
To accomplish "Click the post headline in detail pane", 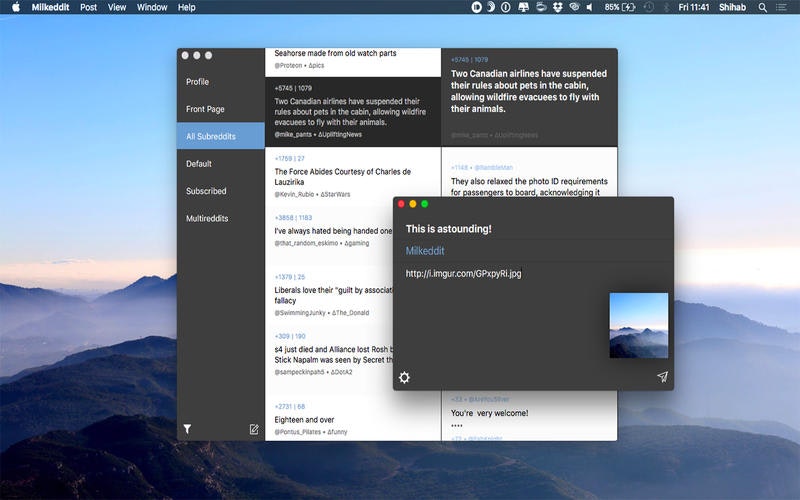I will pos(529,91).
